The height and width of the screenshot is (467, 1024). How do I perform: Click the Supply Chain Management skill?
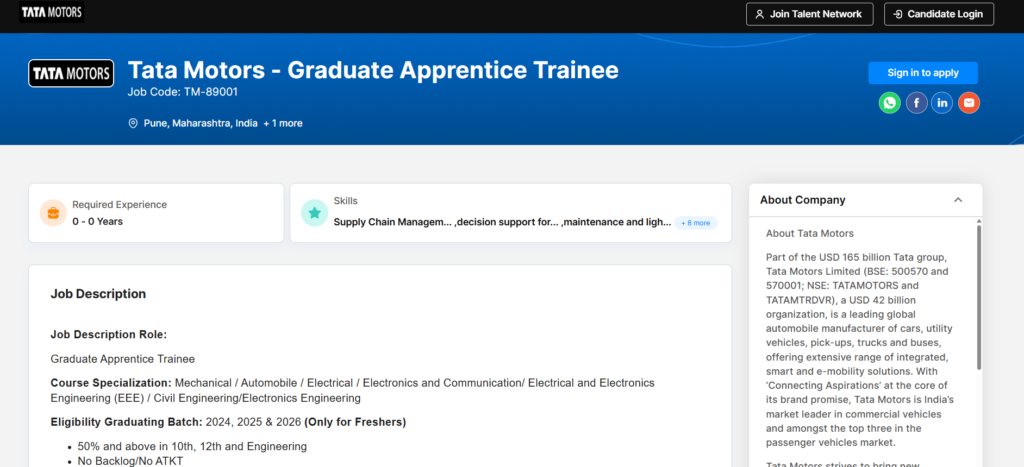tap(393, 222)
